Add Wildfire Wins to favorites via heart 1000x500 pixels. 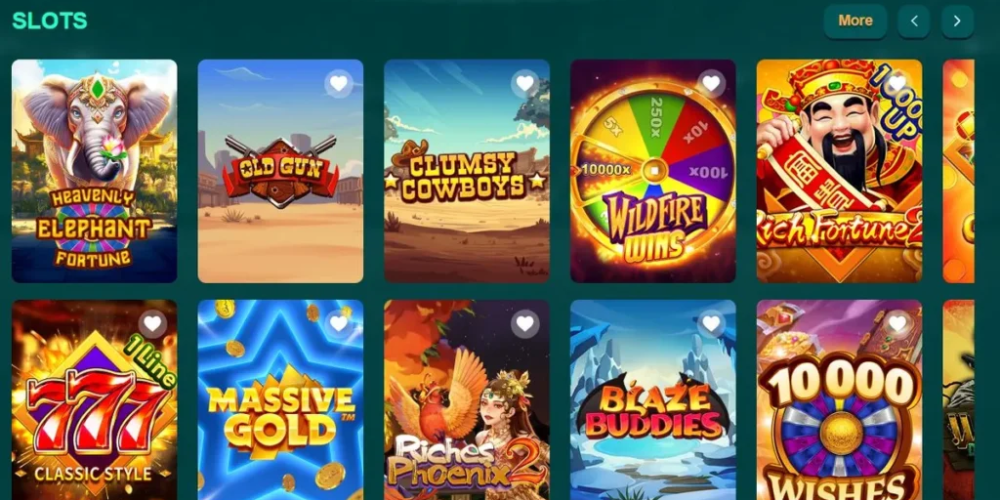[711, 84]
